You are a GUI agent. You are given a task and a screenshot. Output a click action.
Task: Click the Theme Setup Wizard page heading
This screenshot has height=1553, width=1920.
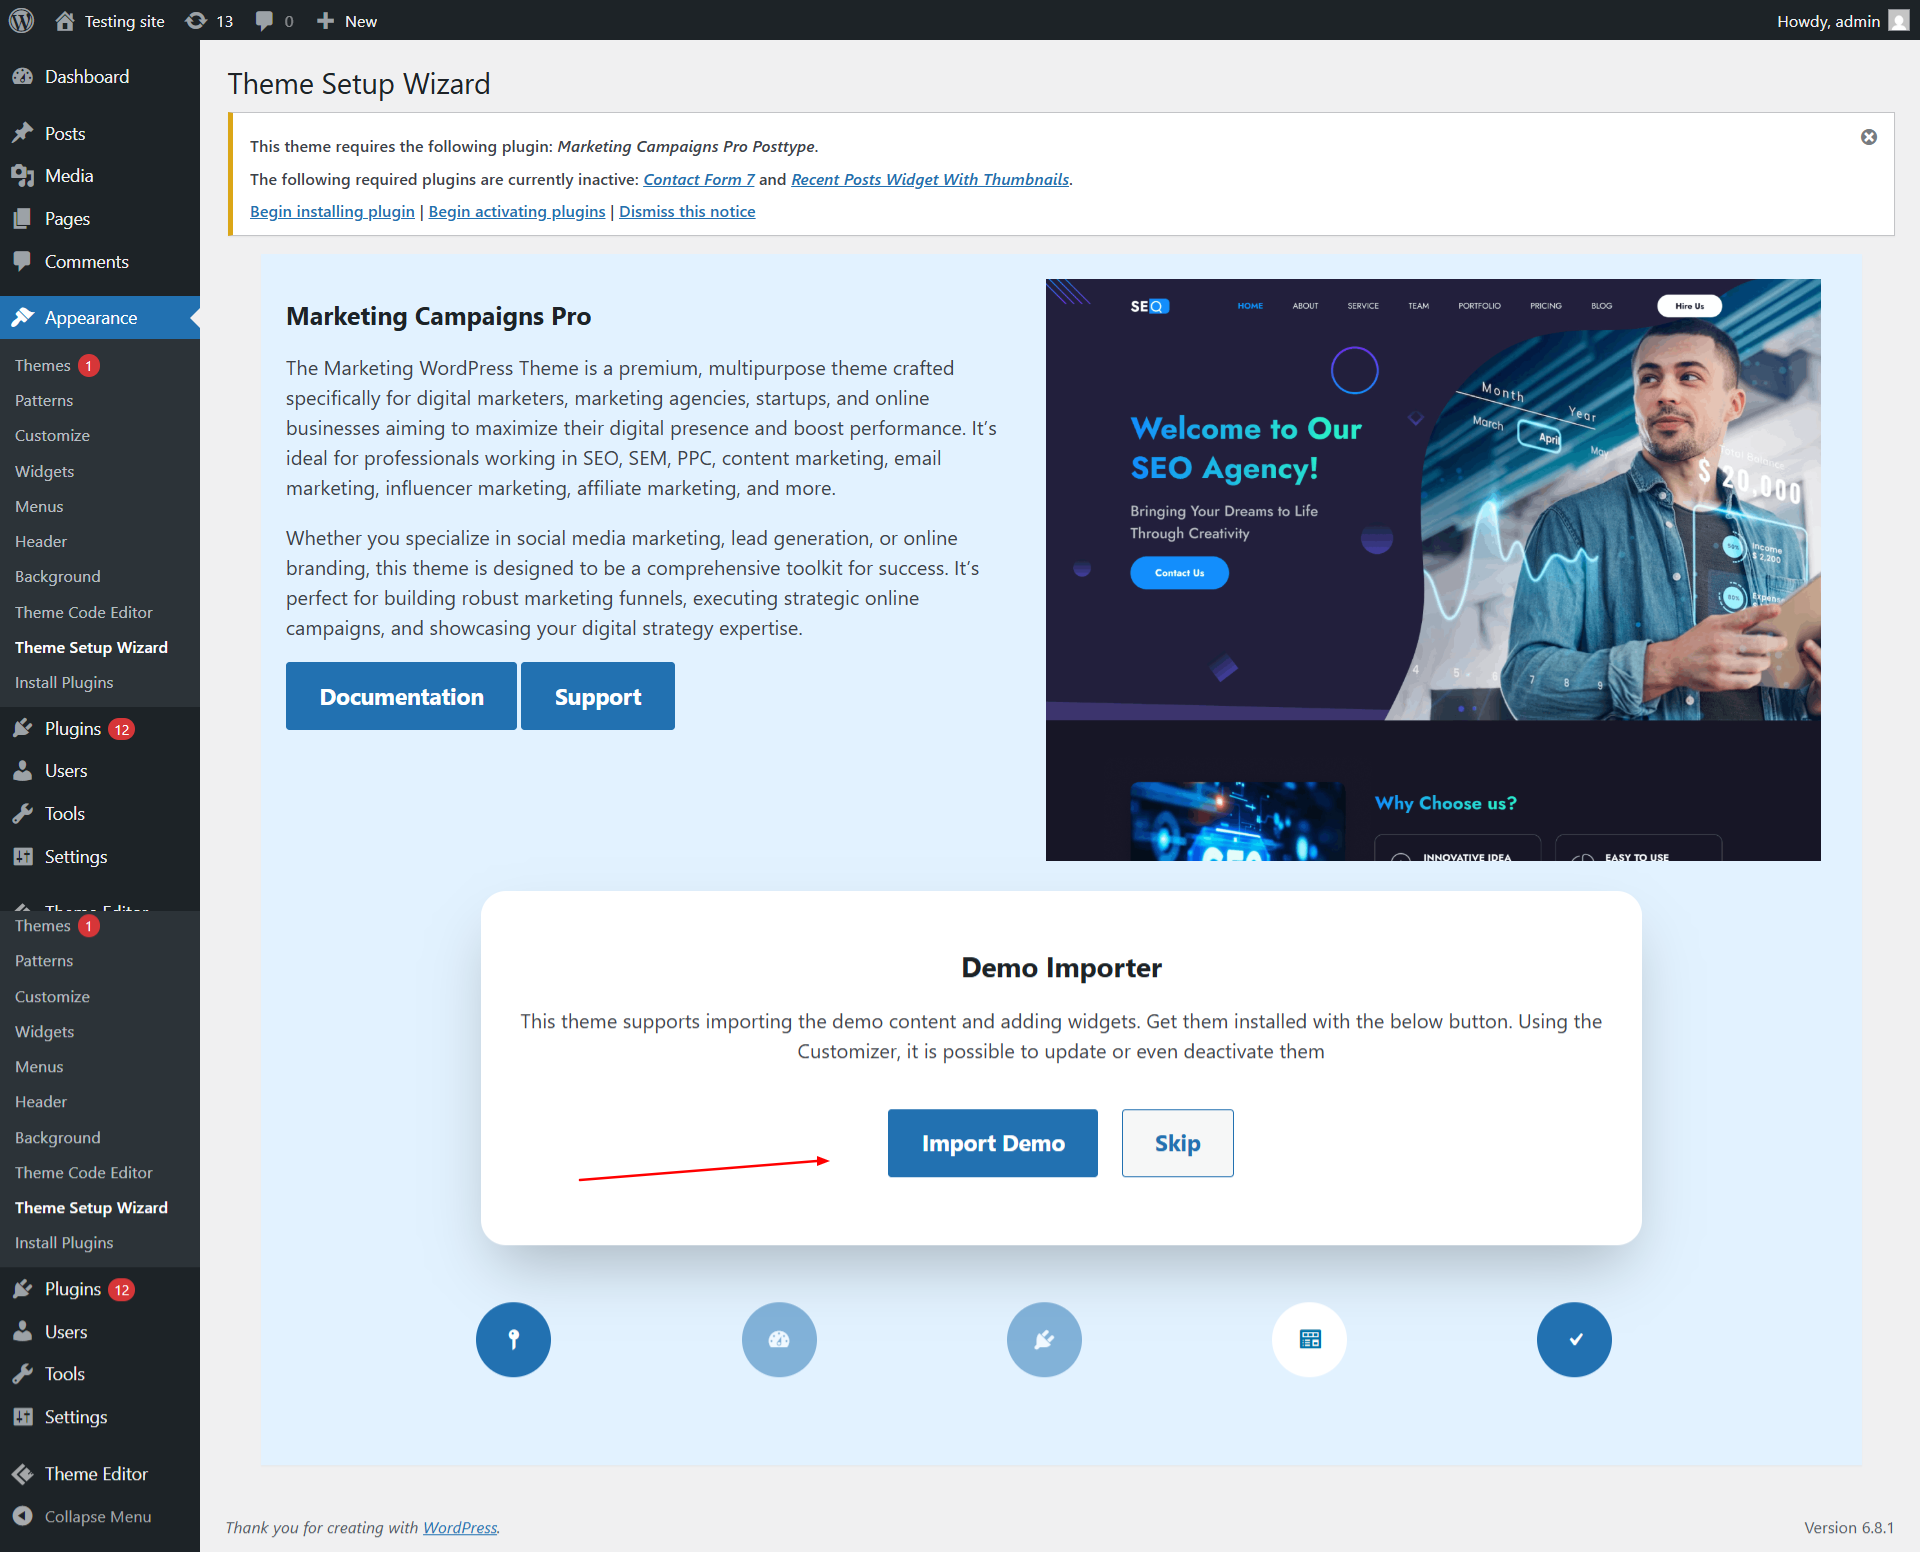(x=359, y=84)
